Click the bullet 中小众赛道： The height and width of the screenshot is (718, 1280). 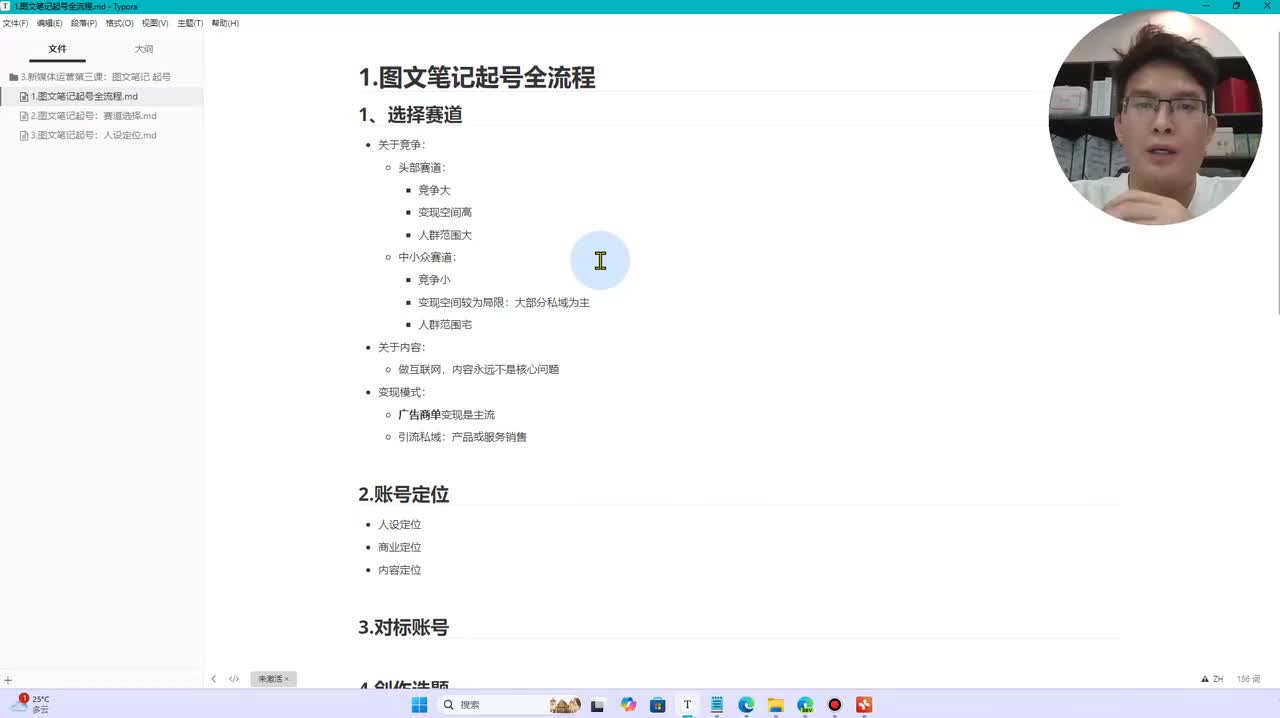428,258
